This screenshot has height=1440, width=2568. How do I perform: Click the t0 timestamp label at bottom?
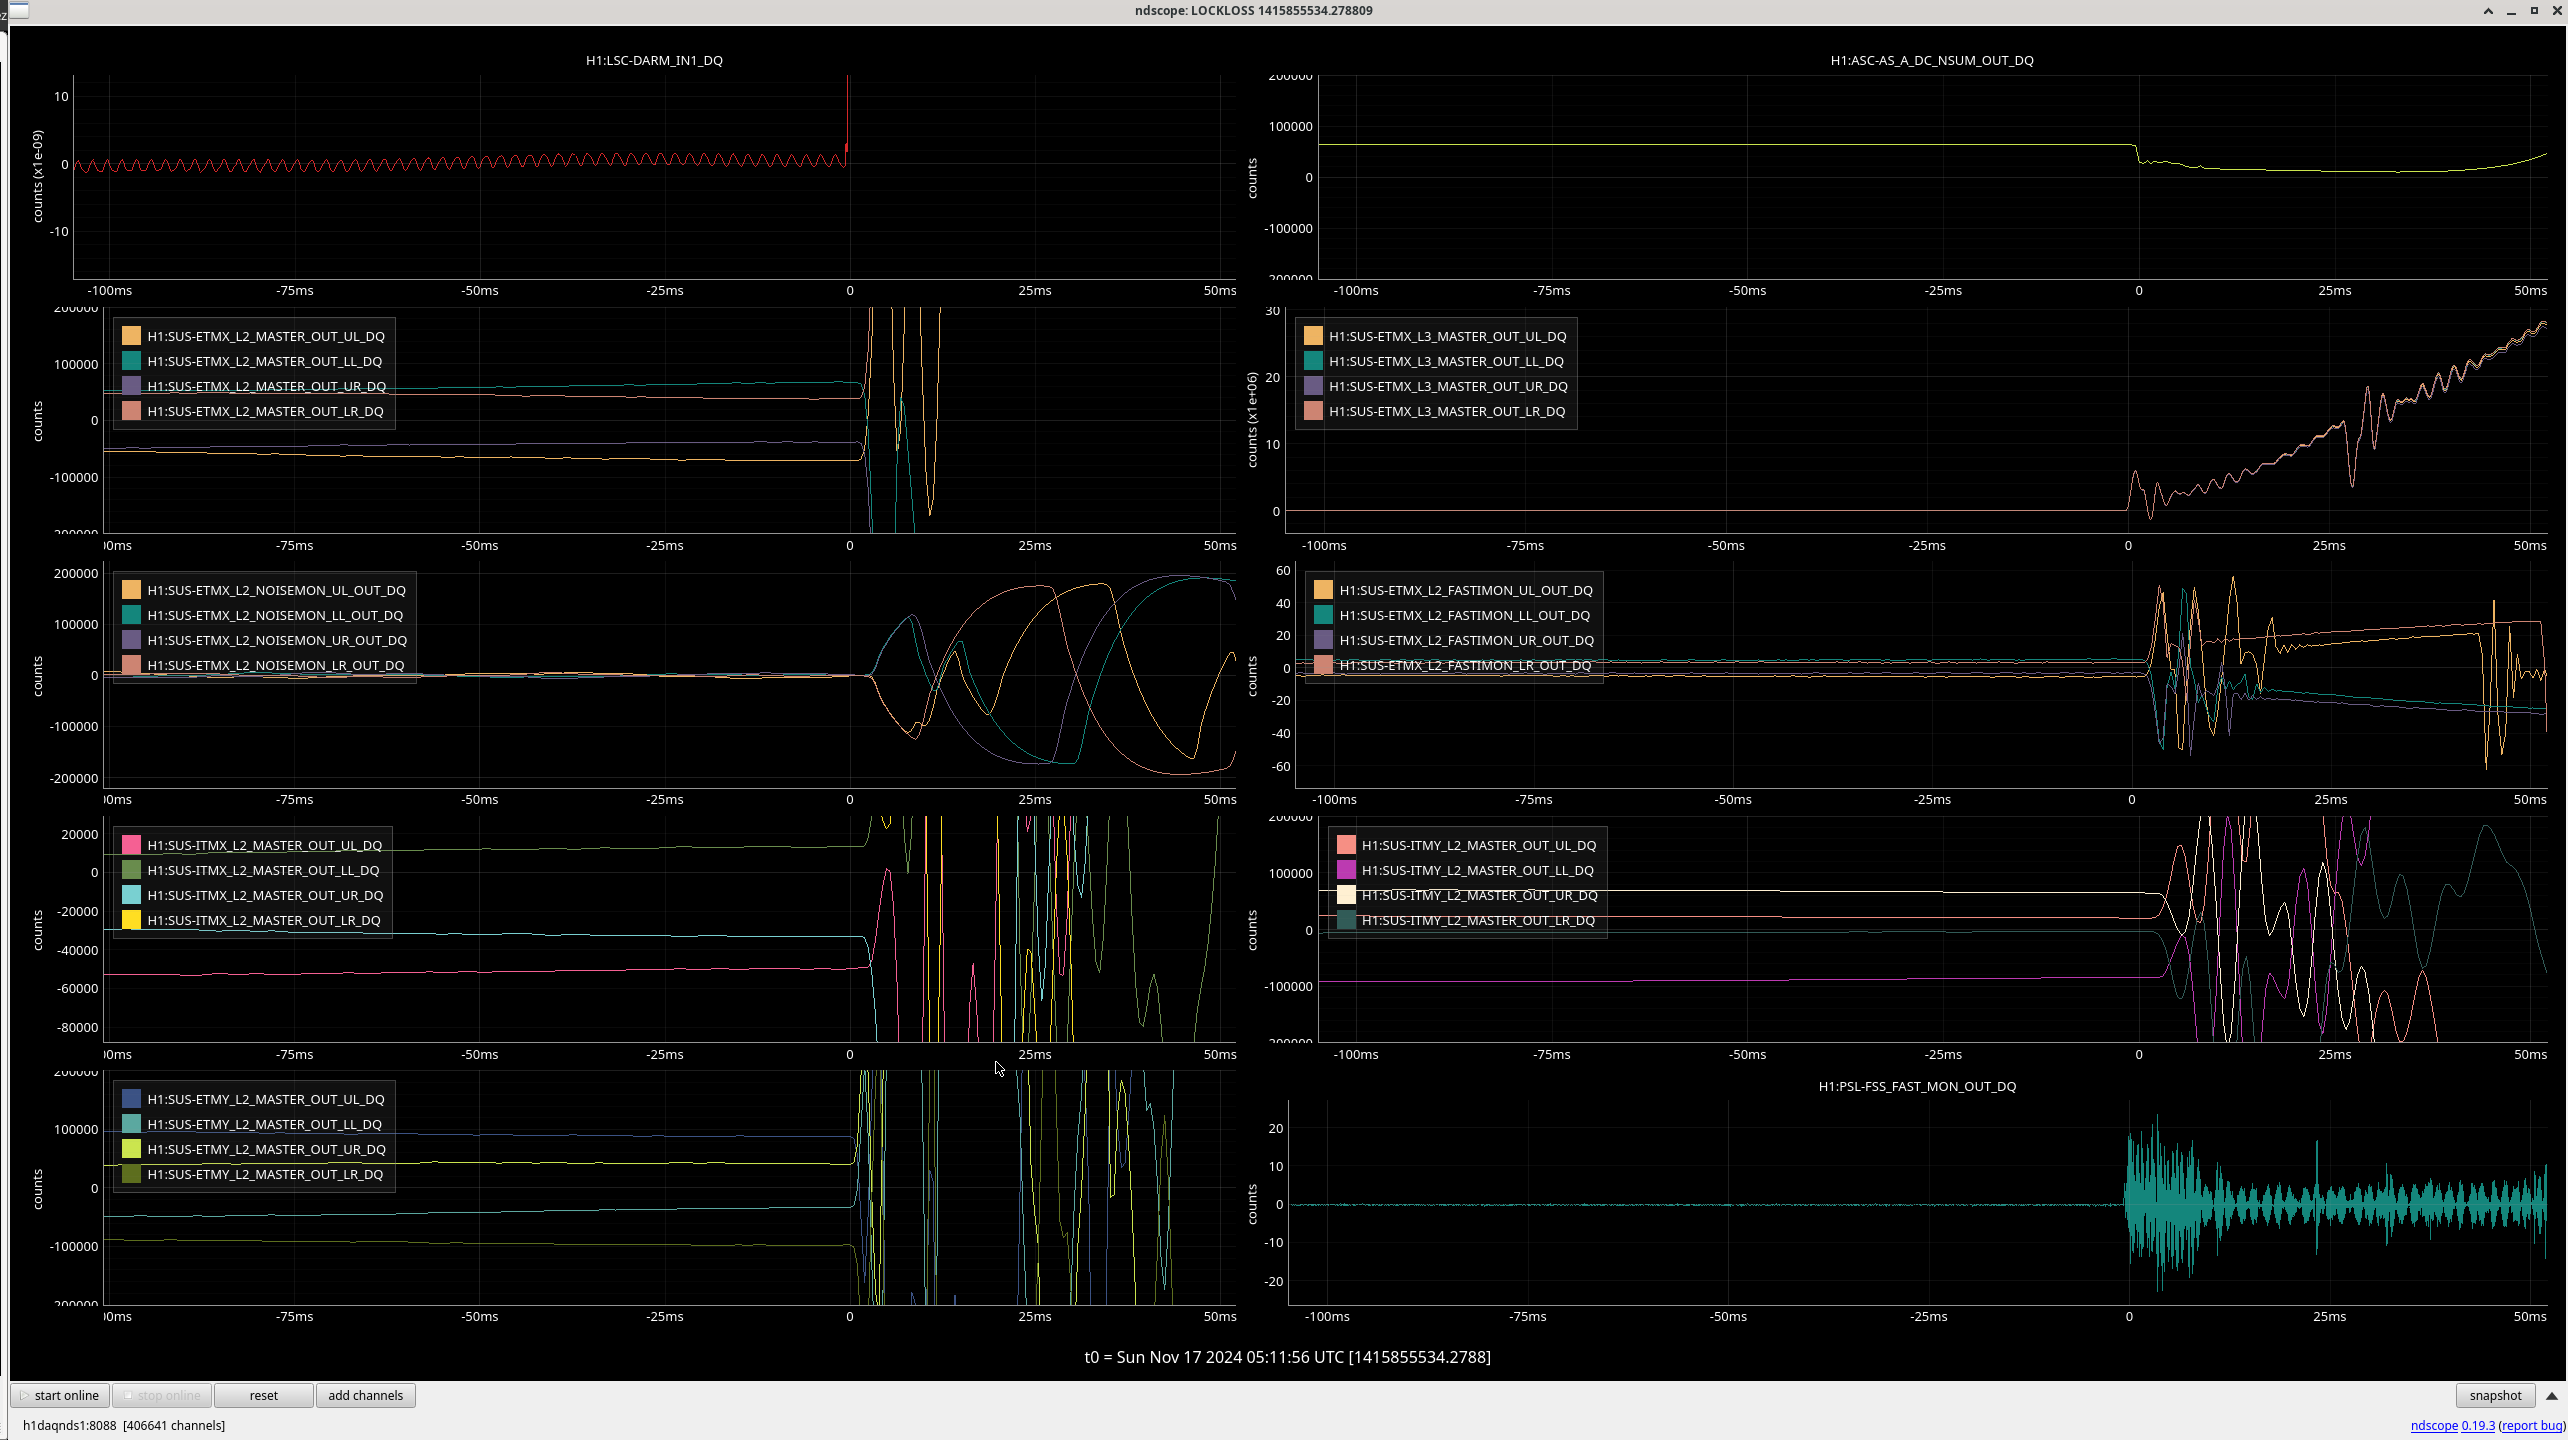1287,1357
